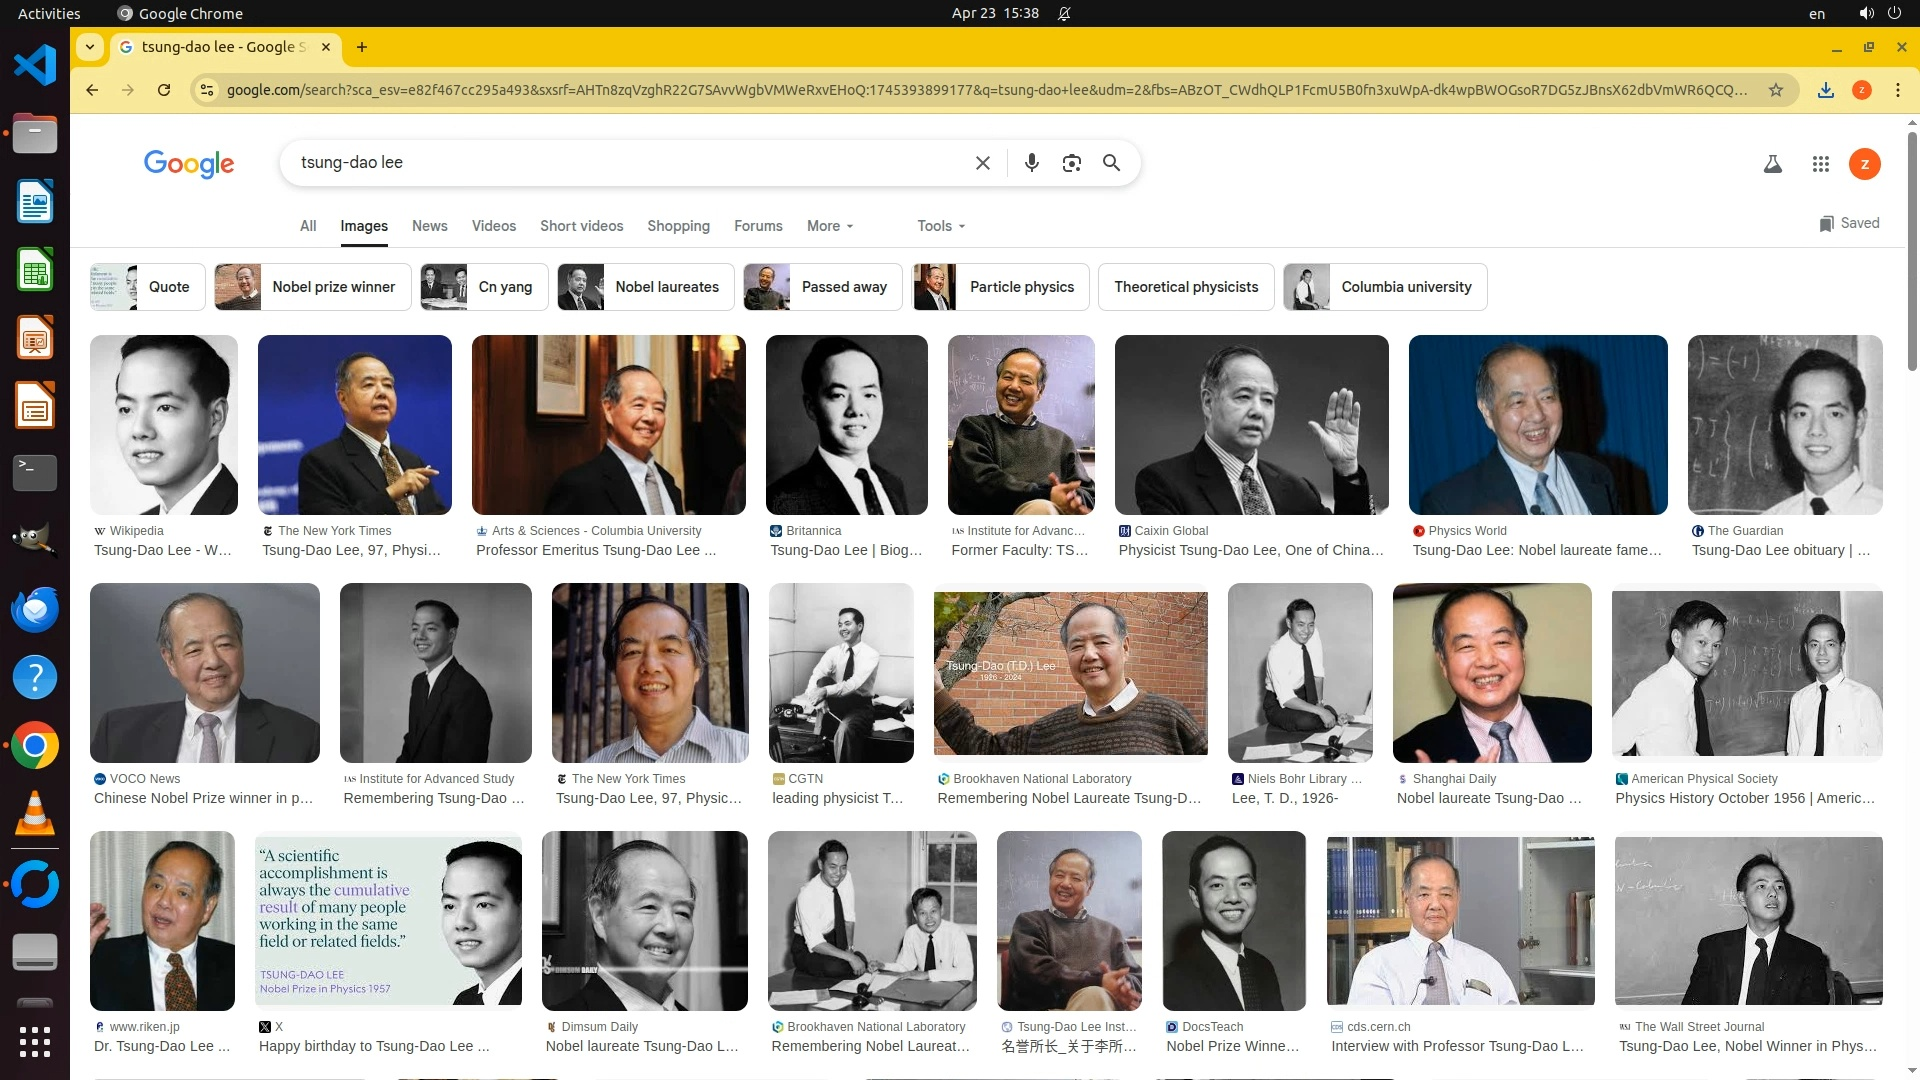1920x1080 pixels.
Task: Open the Google apps grid
Action: click(1820, 164)
